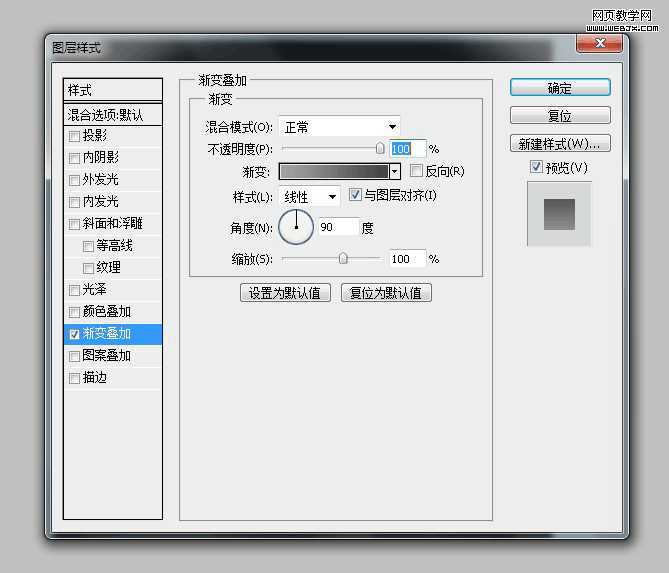The image size is (669, 573).
Task: Select the 描边 row label
Action: click(x=95, y=378)
